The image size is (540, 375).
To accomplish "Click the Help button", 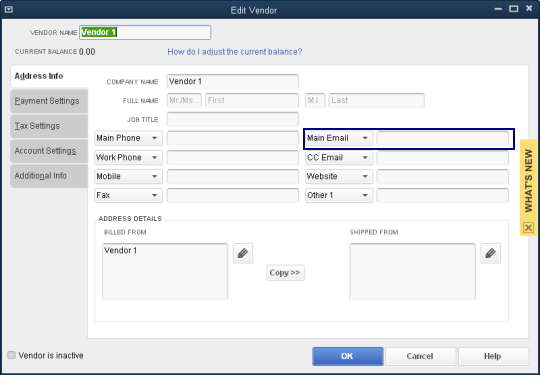I will [x=493, y=356].
